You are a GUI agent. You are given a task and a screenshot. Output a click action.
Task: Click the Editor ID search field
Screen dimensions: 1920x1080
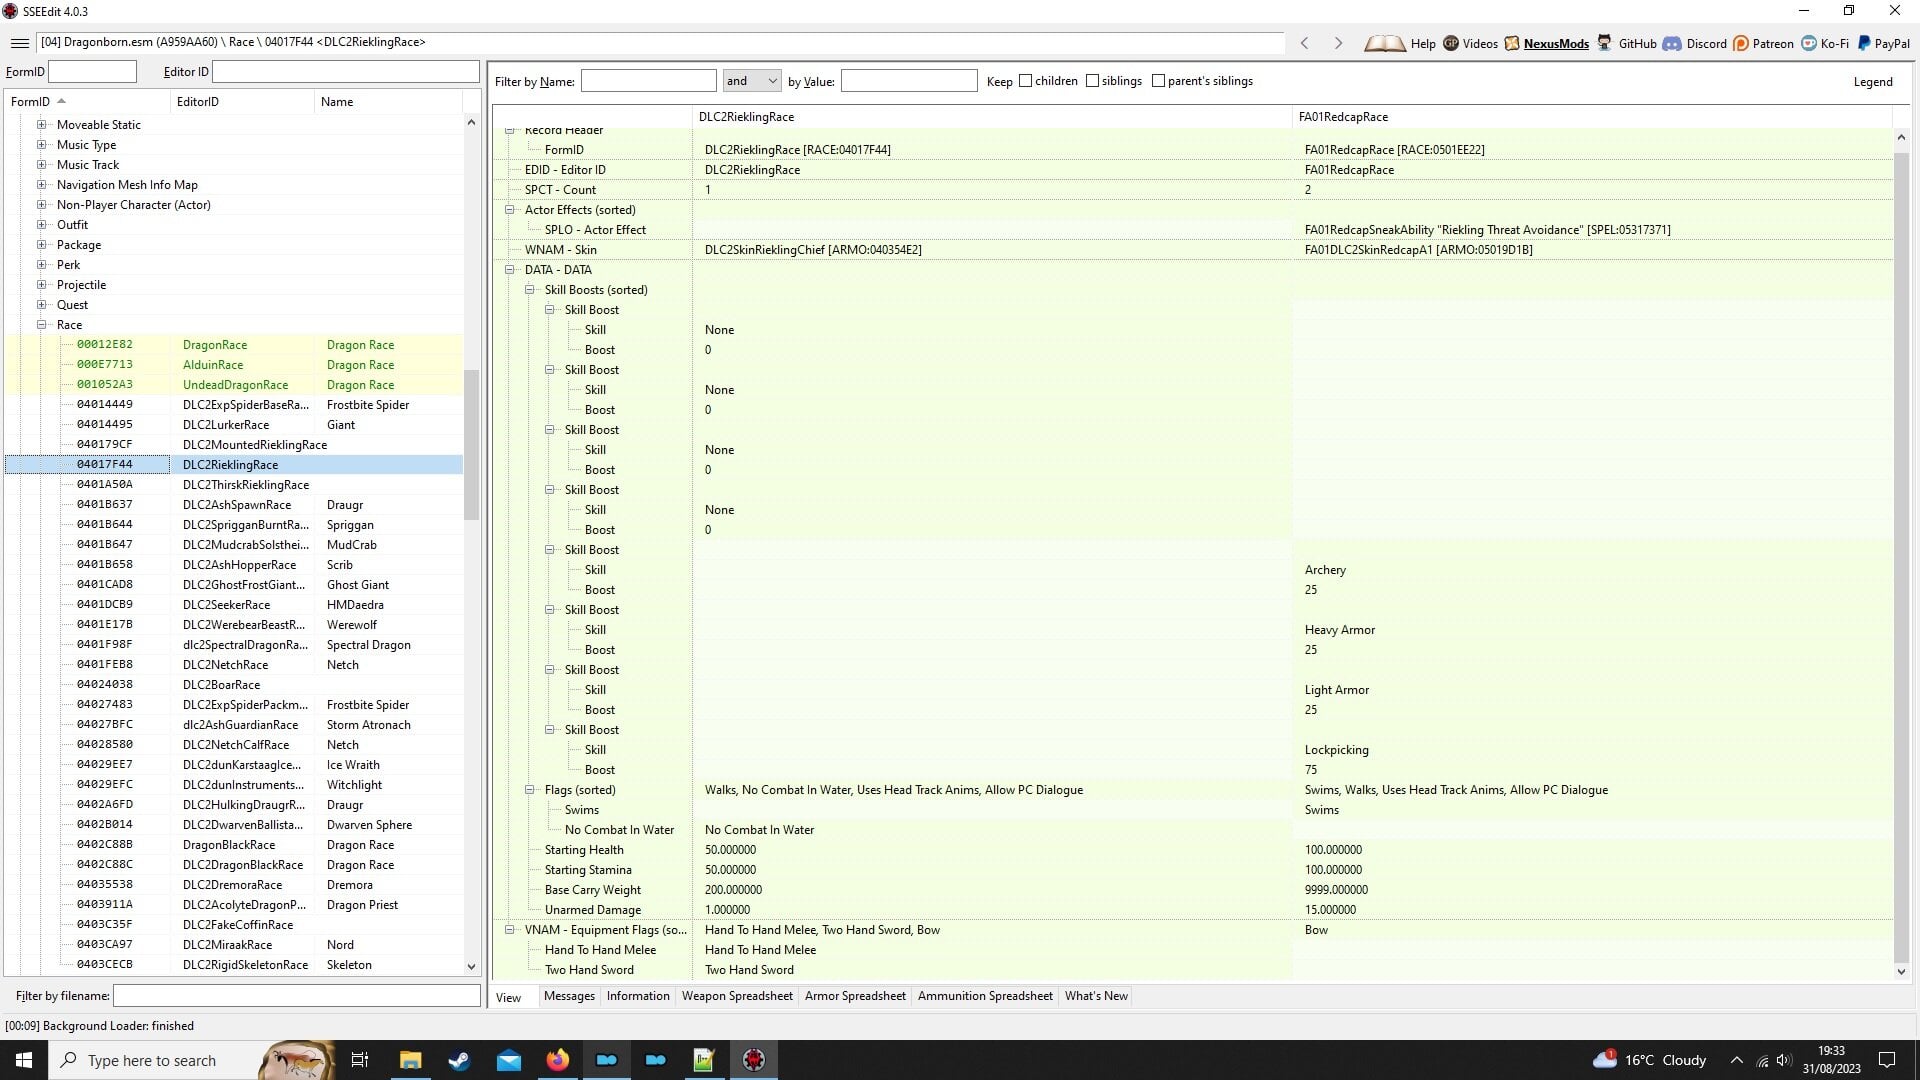[346, 72]
